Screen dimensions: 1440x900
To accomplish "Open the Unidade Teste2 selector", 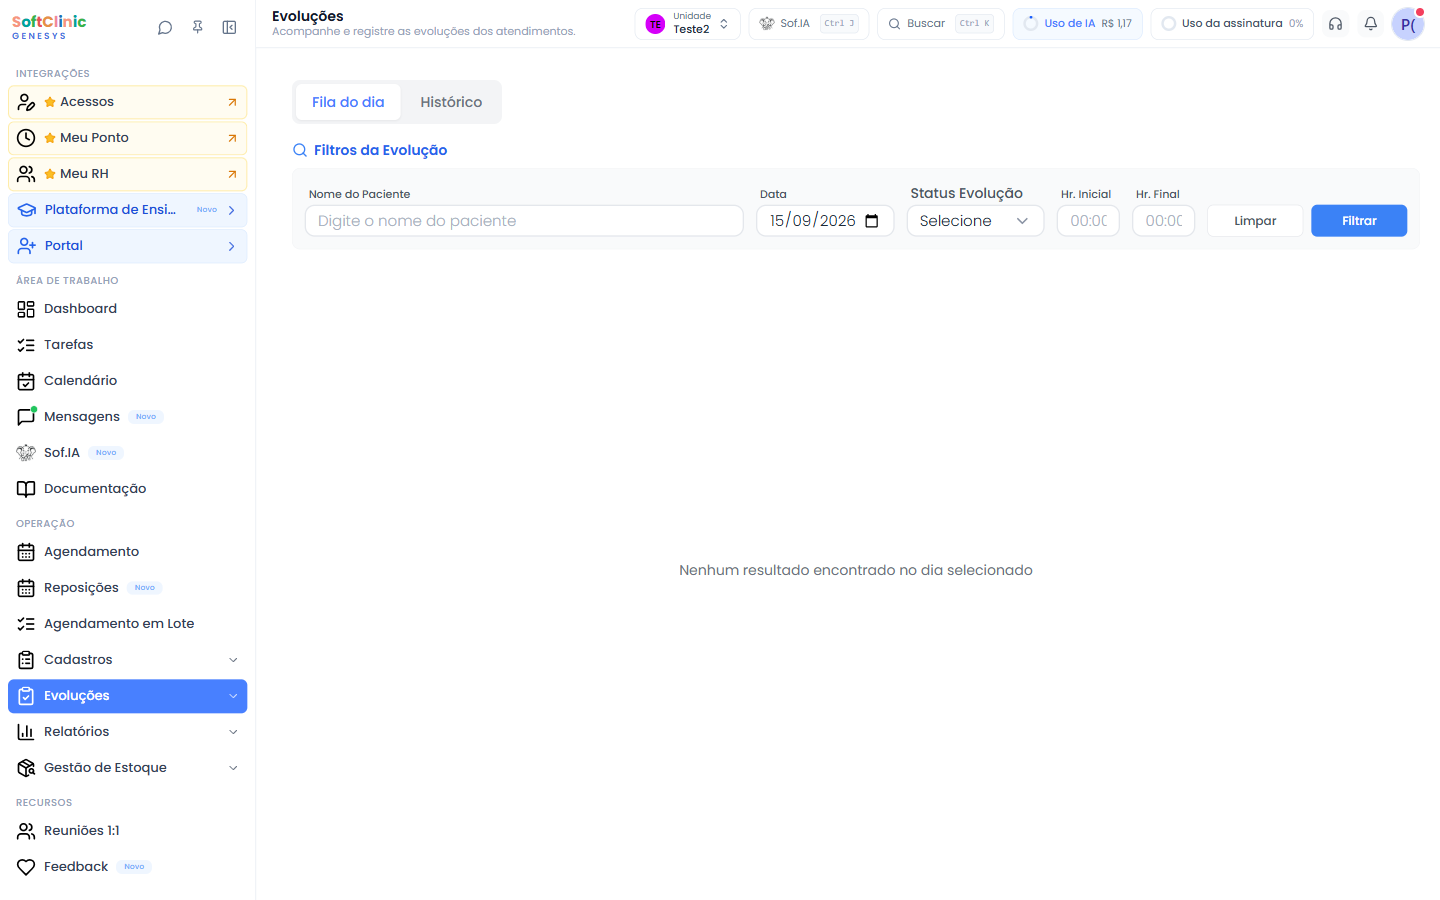I will [x=688, y=24].
